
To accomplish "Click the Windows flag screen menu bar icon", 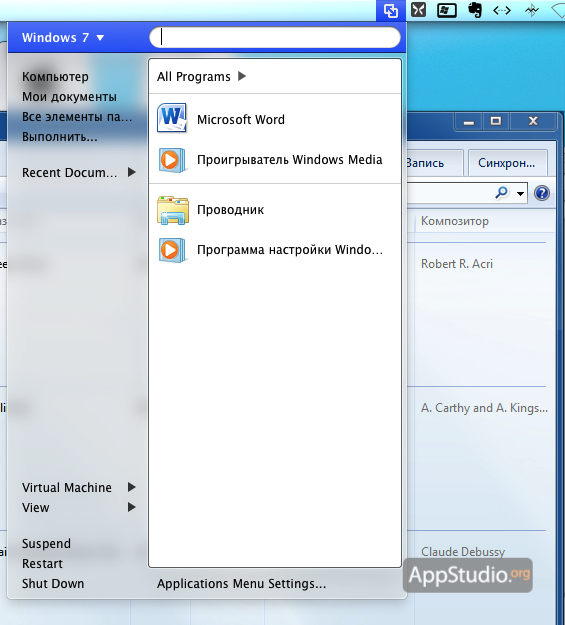I will [x=447, y=10].
